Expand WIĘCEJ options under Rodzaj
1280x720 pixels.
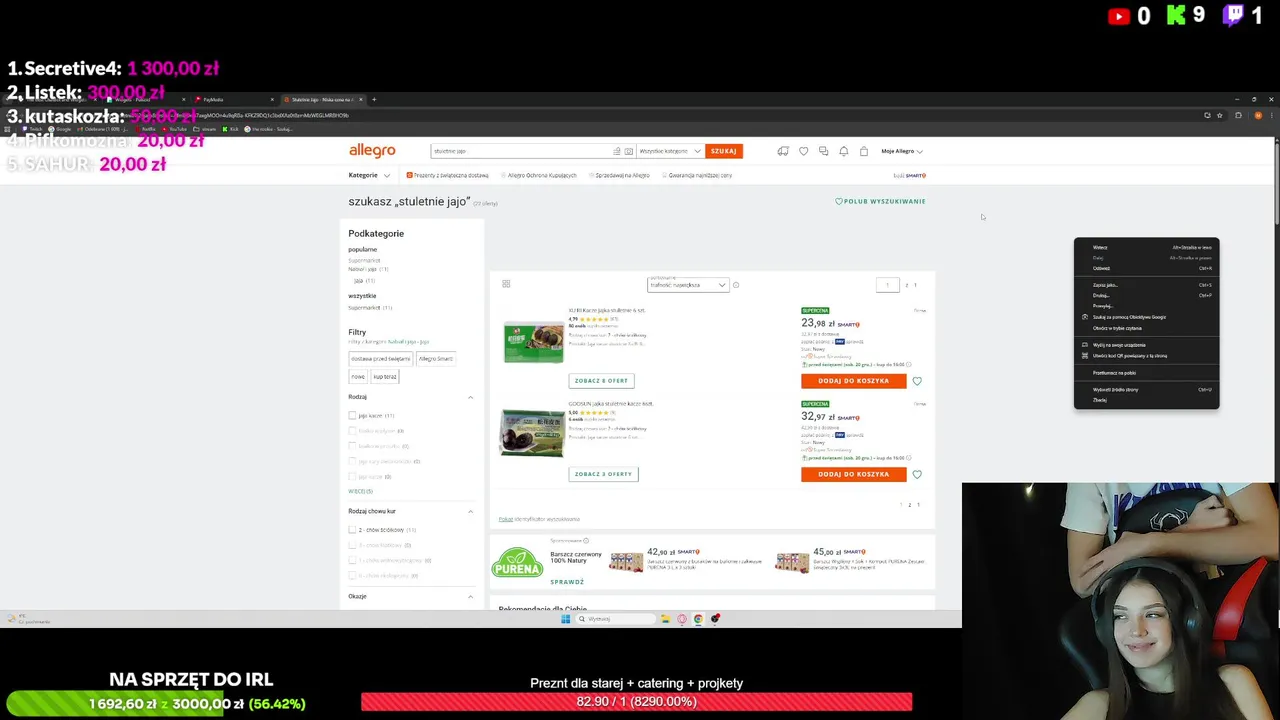pos(360,491)
